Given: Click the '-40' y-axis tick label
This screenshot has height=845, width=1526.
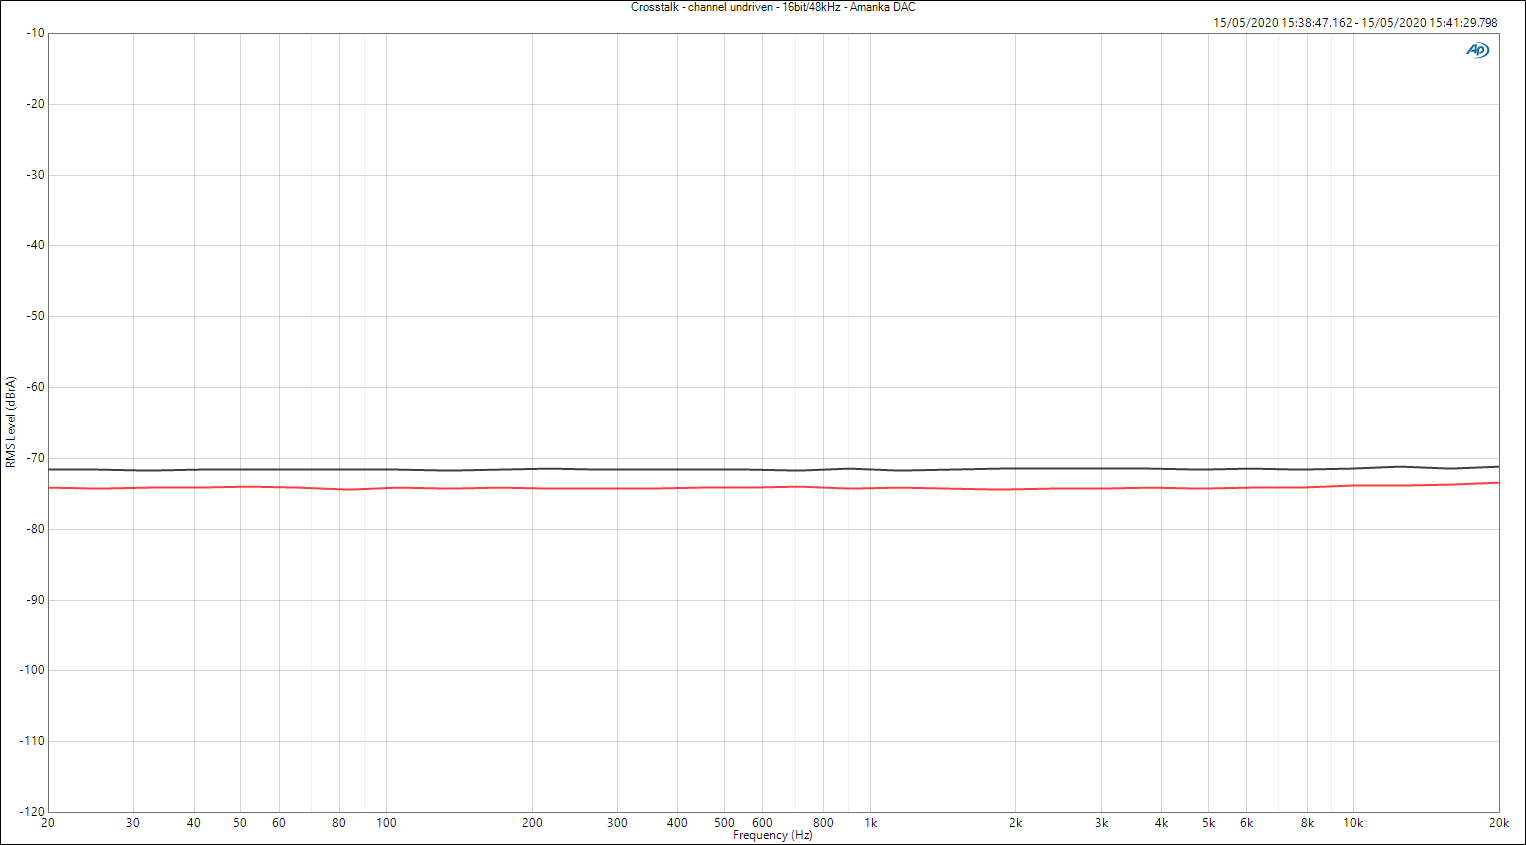Looking at the screenshot, I should pos(36,245).
